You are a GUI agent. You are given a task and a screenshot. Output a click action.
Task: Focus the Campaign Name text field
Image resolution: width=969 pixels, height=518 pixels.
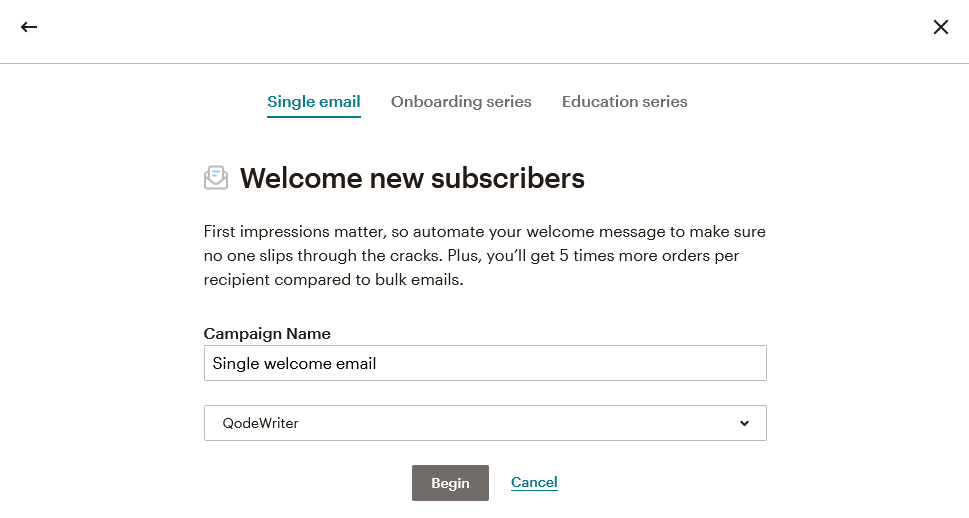point(485,363)
